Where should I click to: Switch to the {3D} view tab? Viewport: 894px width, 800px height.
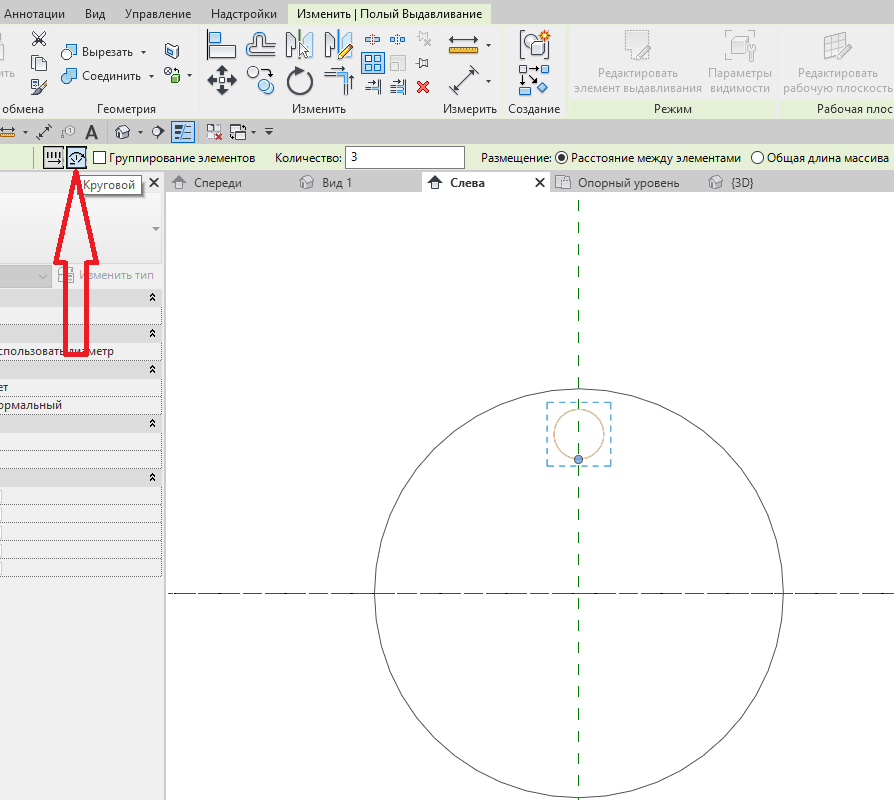tap(742, 183)
